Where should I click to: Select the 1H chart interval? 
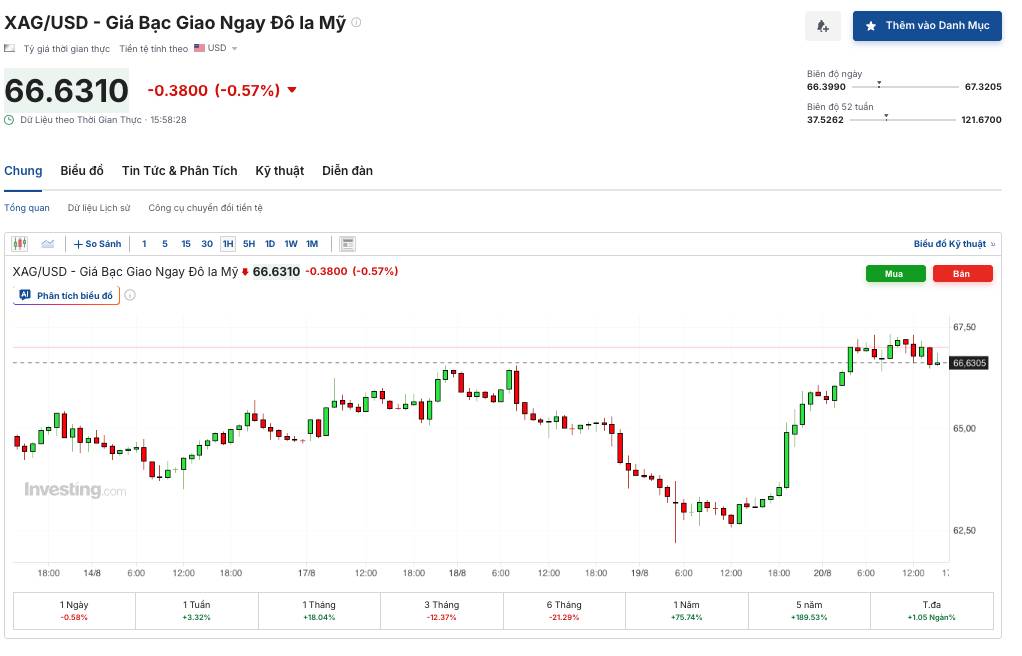[228, 244]
